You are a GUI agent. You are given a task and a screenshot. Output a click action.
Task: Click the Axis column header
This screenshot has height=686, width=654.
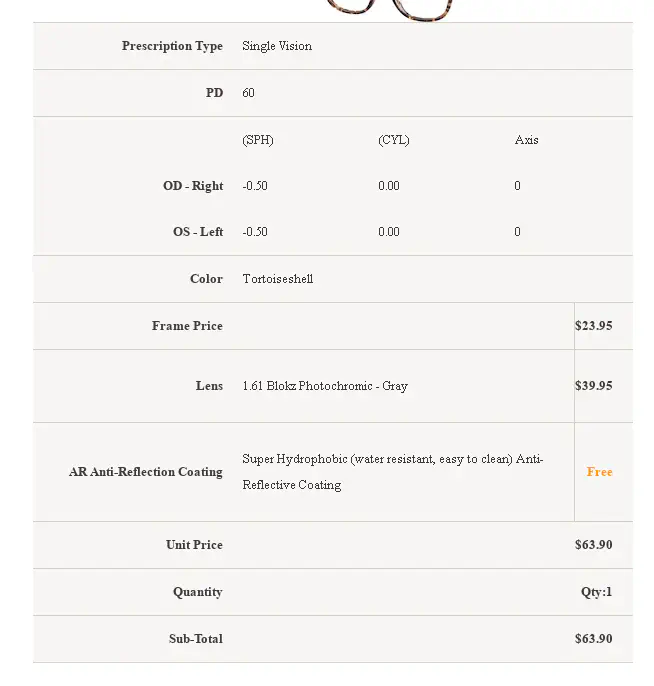point(526,140)
